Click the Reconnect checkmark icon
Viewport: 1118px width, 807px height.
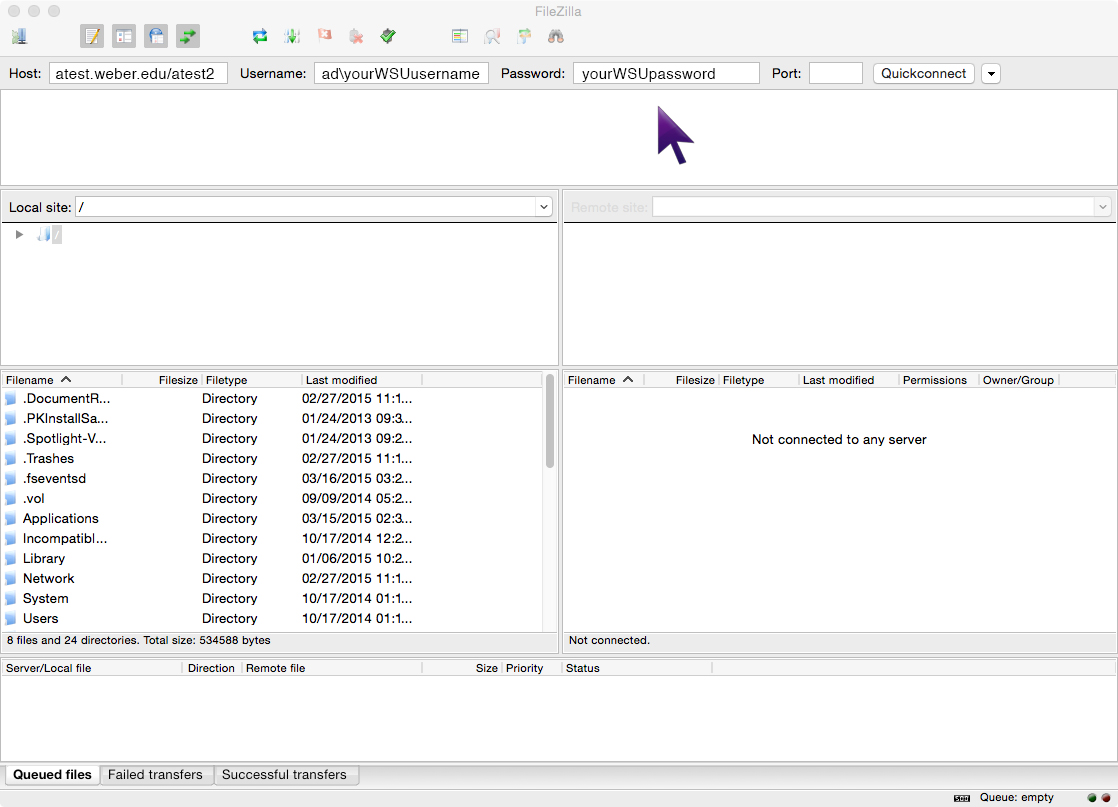(388, 37)
